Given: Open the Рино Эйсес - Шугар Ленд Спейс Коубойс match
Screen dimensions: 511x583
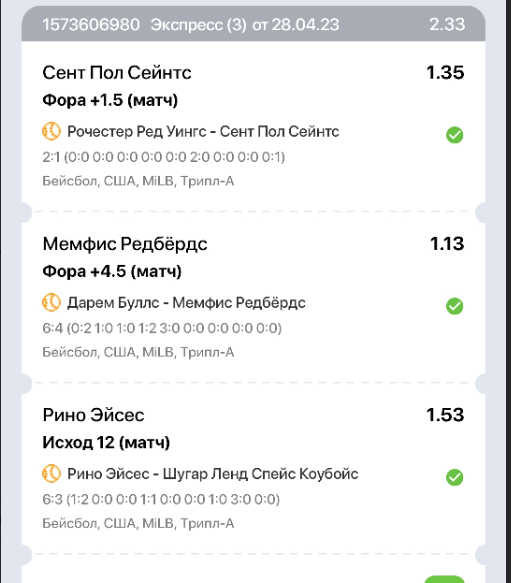Looking at the screenshot, I should [212, 474].
